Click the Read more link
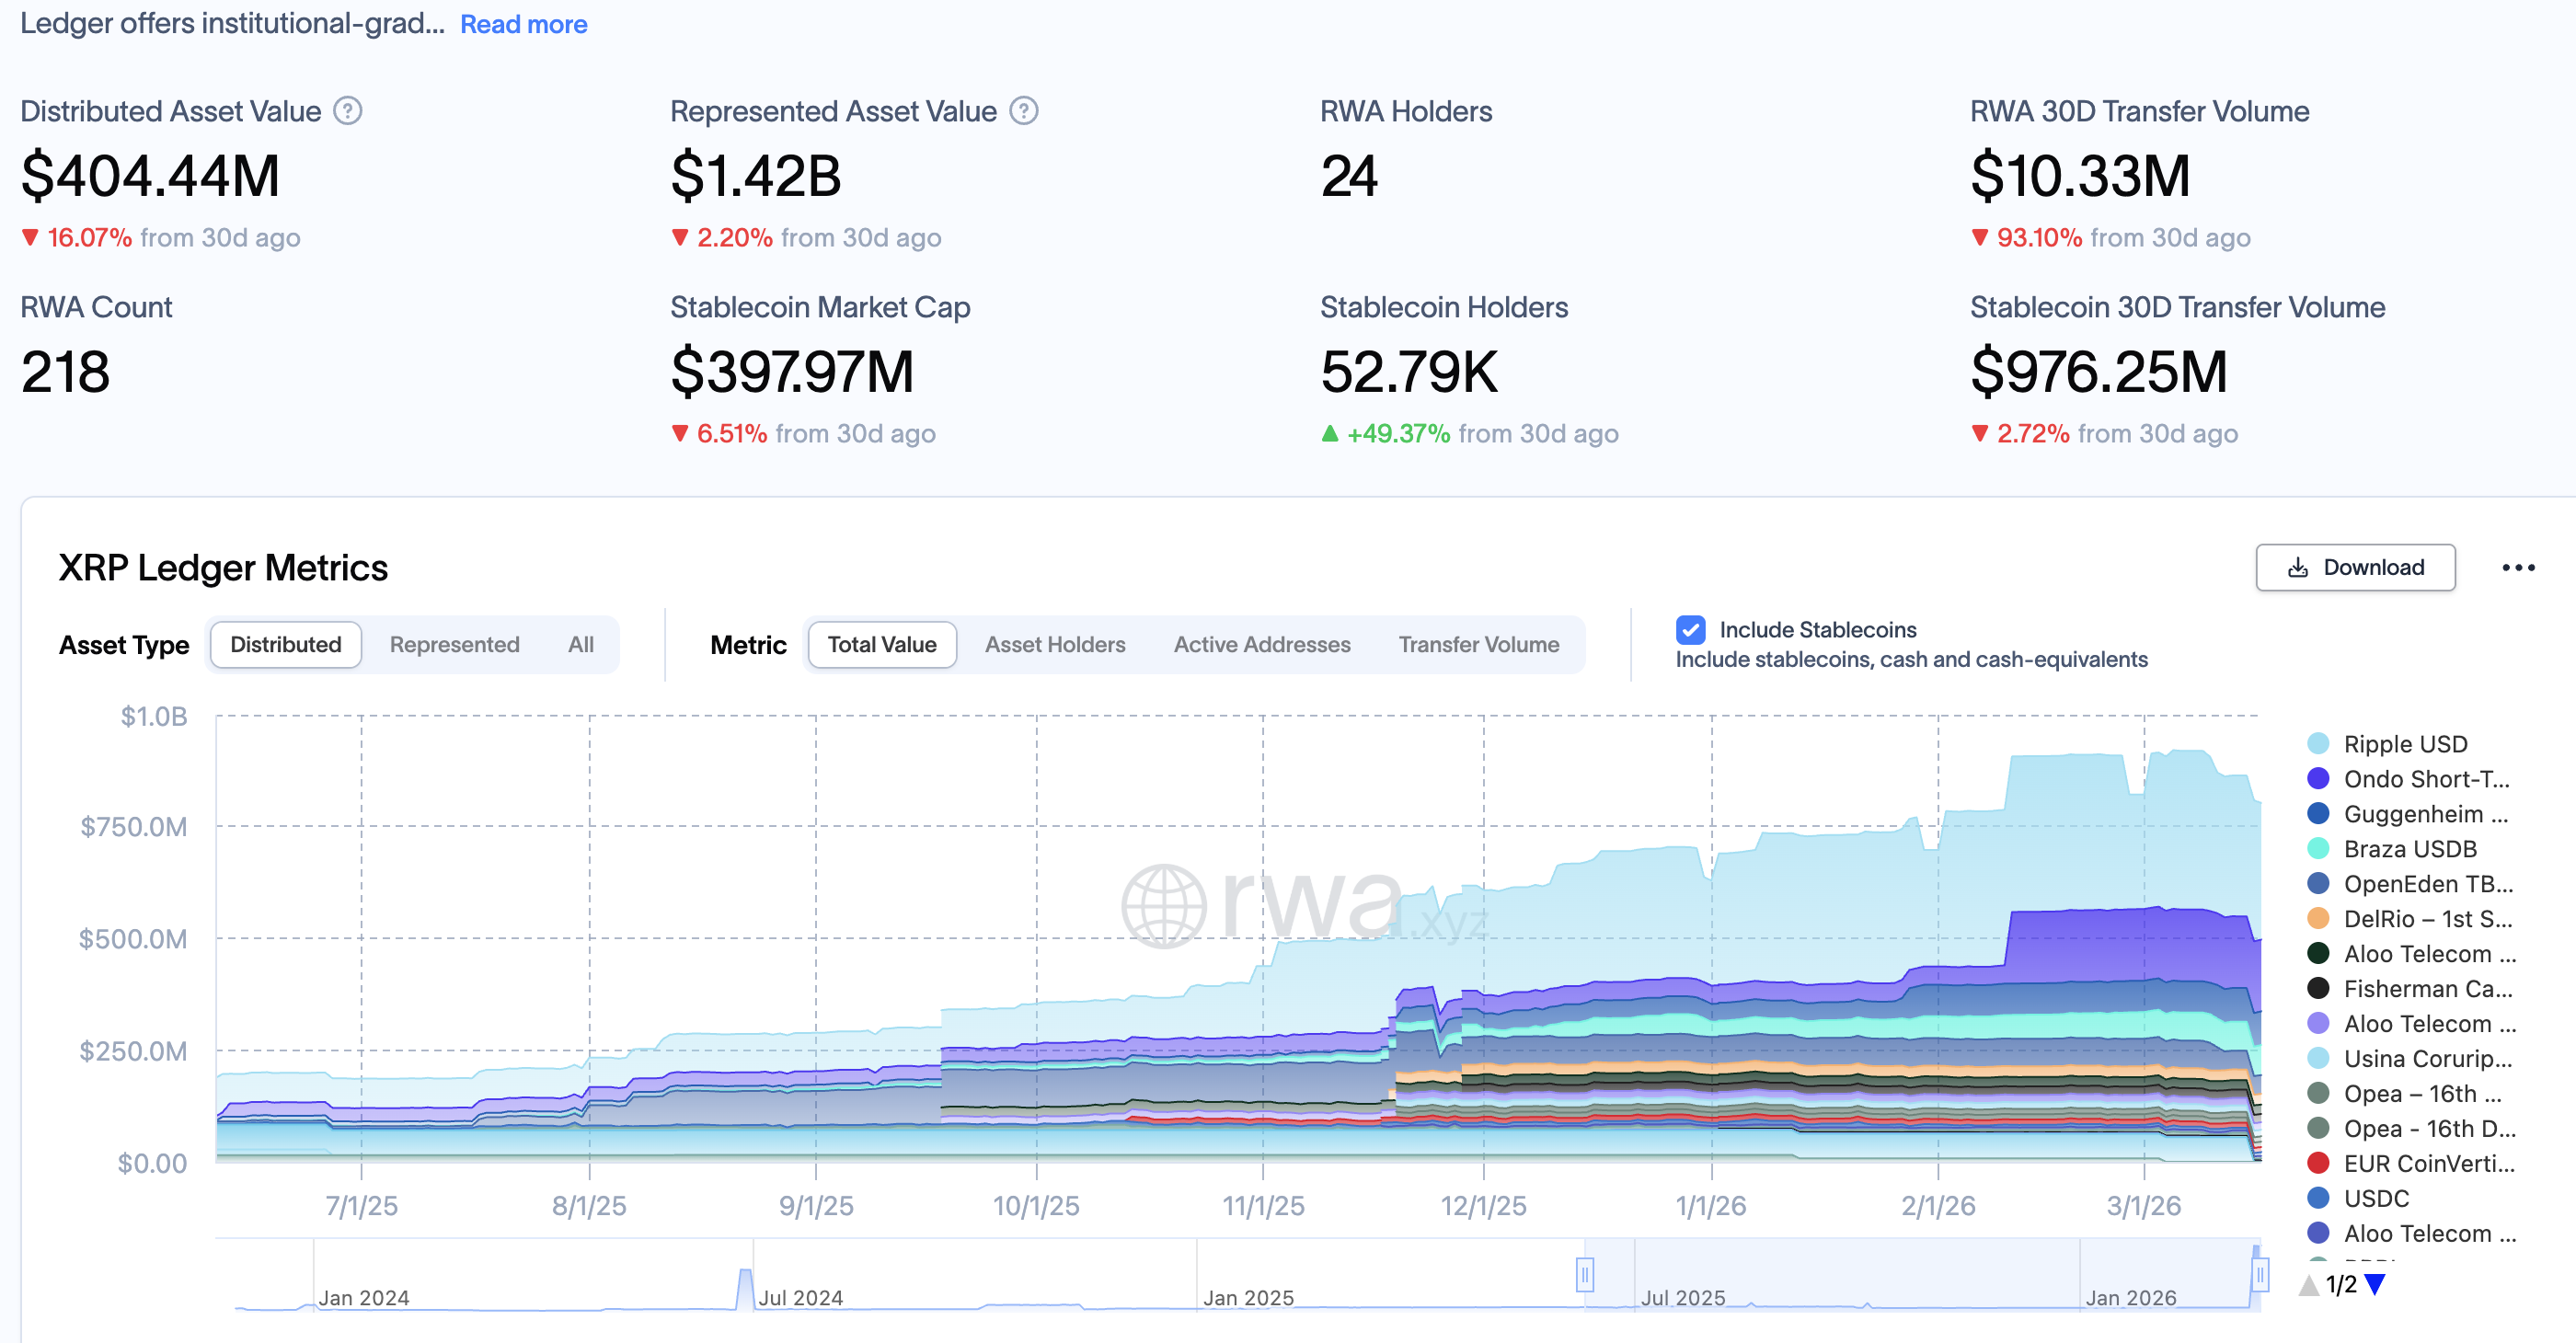The width and height of the screenshot is (2576, 1343). click(x=523, y=24)
